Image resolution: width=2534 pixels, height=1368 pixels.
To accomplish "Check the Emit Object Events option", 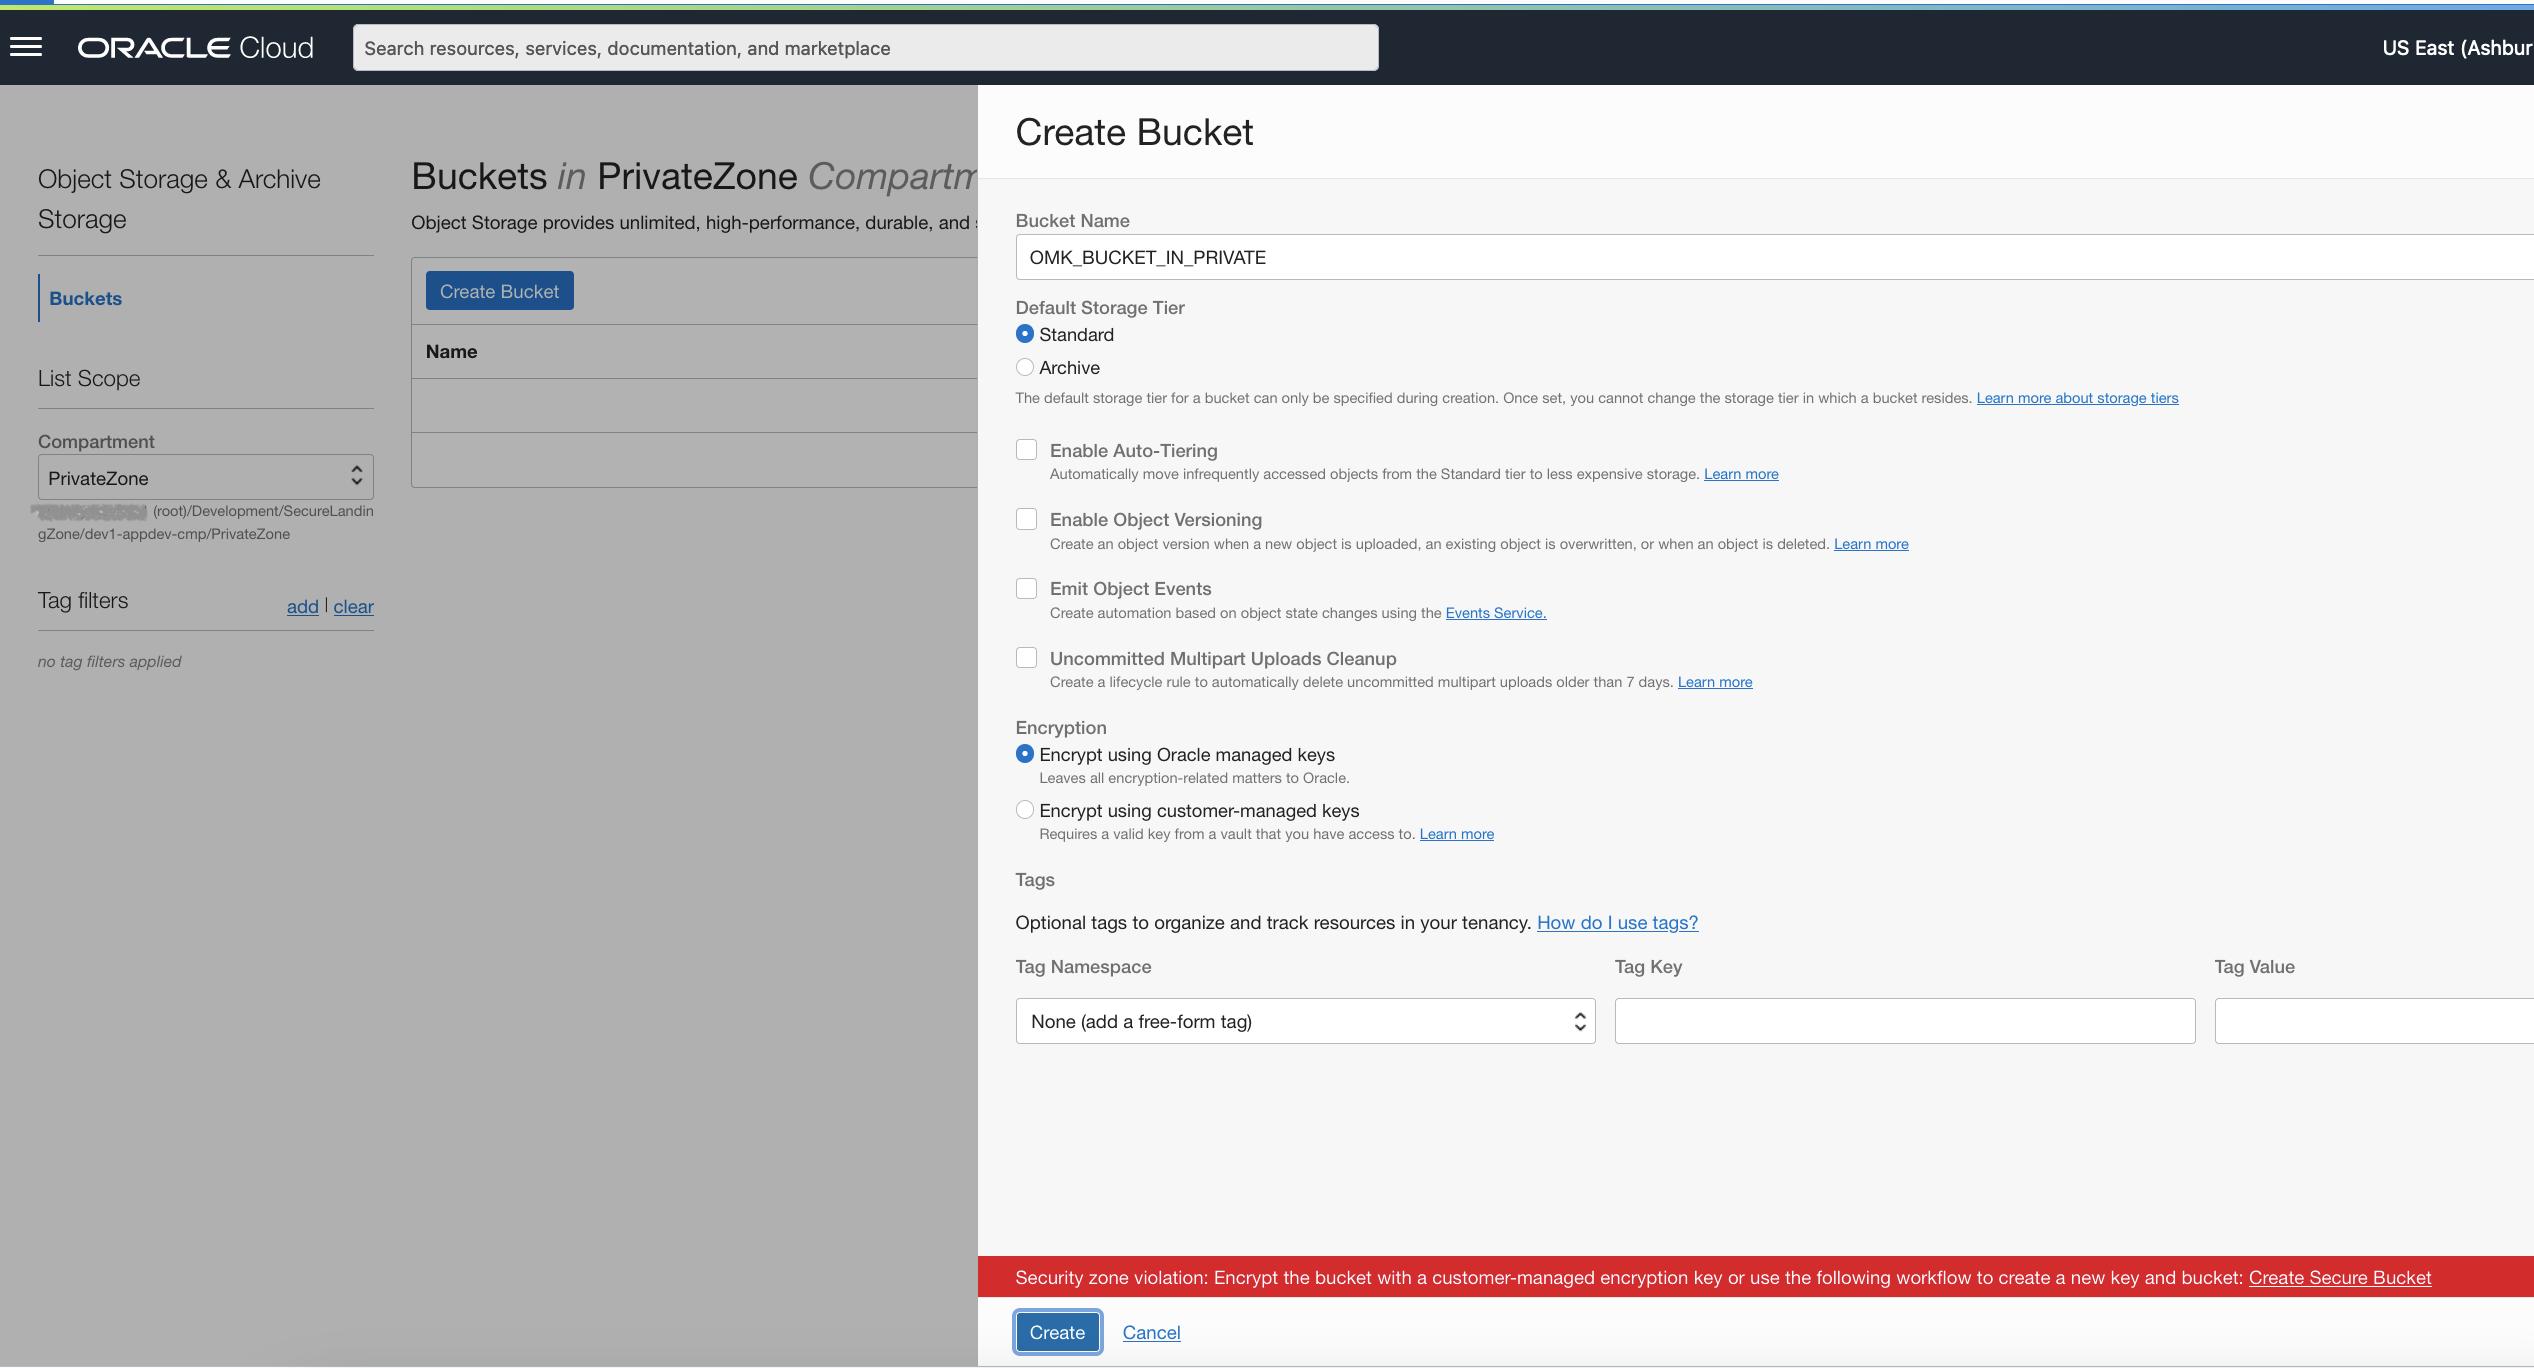I will [1026, 588].
